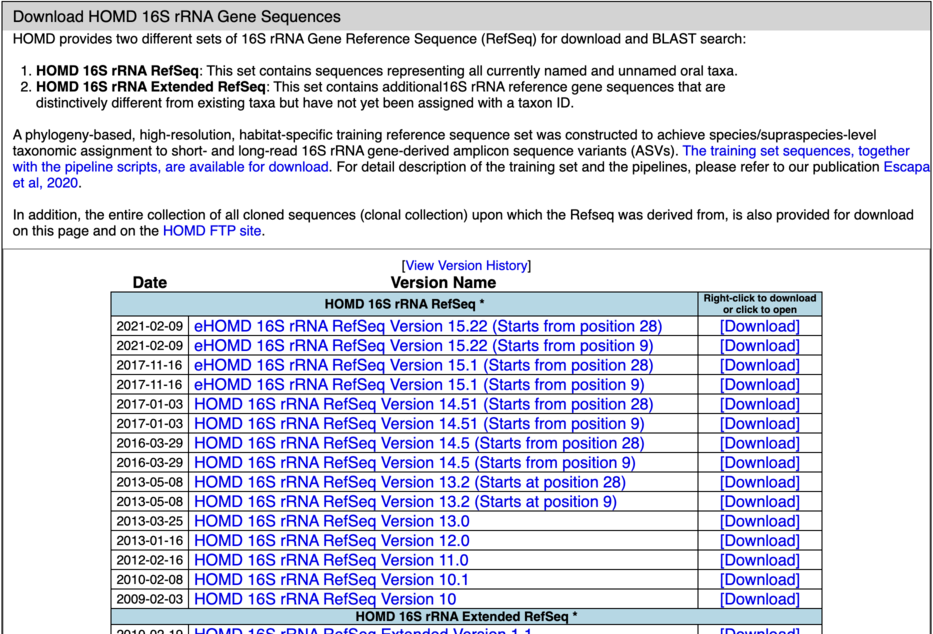Screen dimensions: 933x634
Task: Click Download for Version 14.5 position 28
Action: (759, 443)
